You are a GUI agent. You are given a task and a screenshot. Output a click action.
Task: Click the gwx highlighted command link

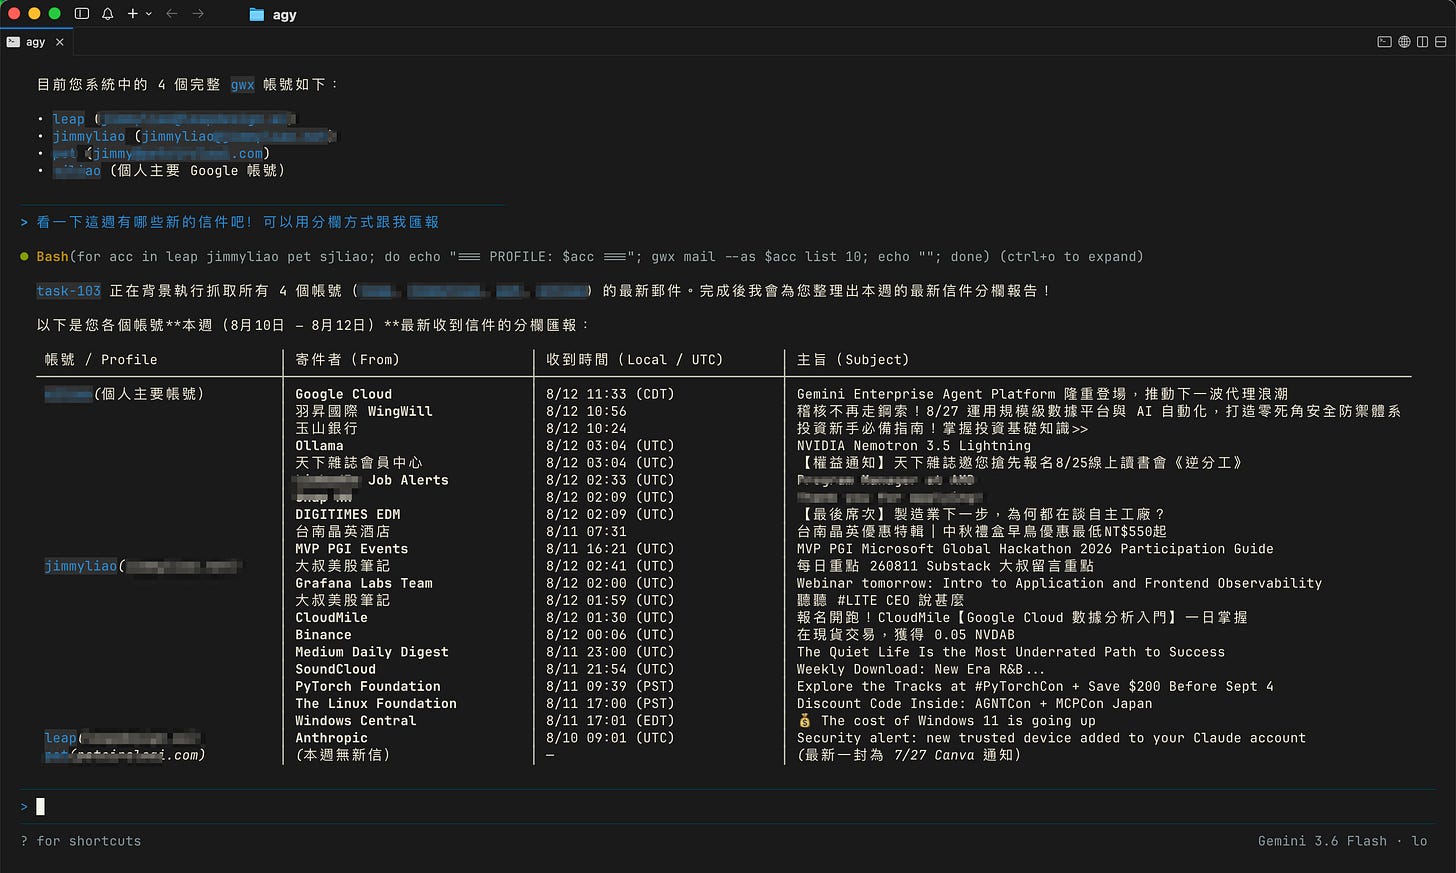242,85
